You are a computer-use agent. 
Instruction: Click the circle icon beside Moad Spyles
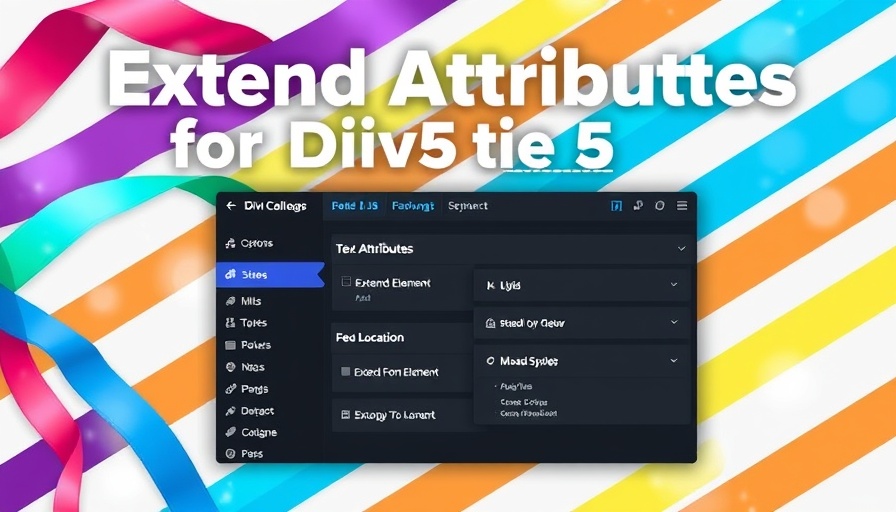[x=490, y=361]
